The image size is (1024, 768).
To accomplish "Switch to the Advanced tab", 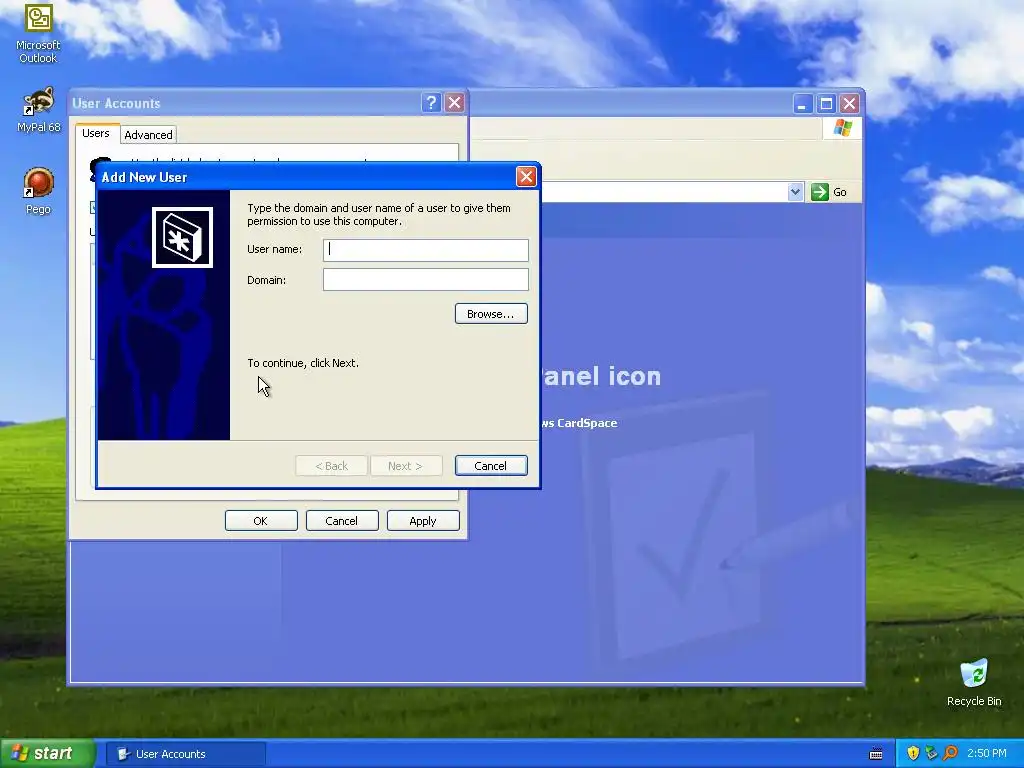I will (x=148, y=135).
